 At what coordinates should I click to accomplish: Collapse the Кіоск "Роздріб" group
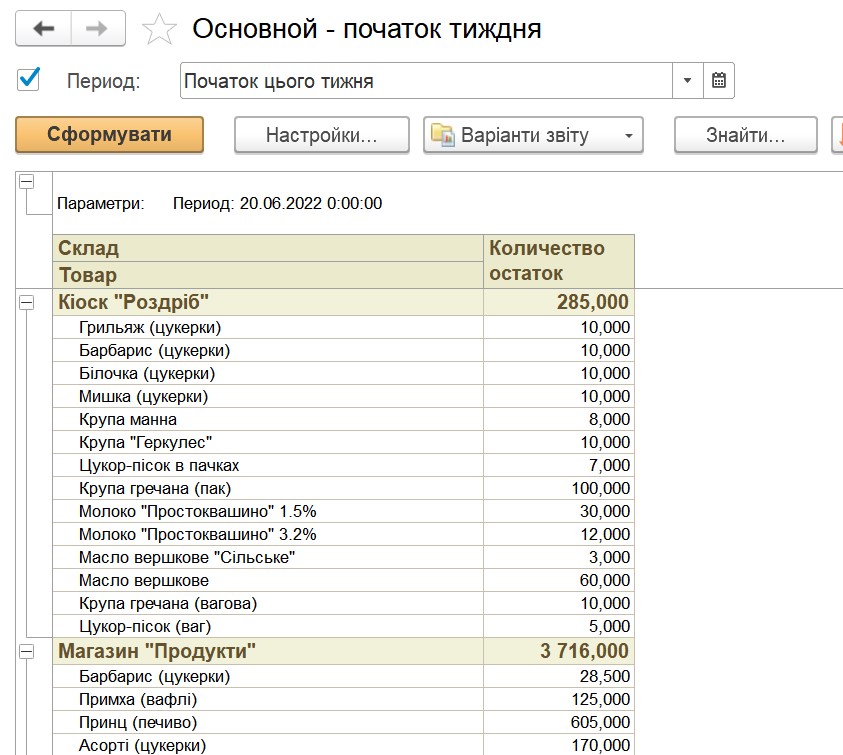(26, 303)
